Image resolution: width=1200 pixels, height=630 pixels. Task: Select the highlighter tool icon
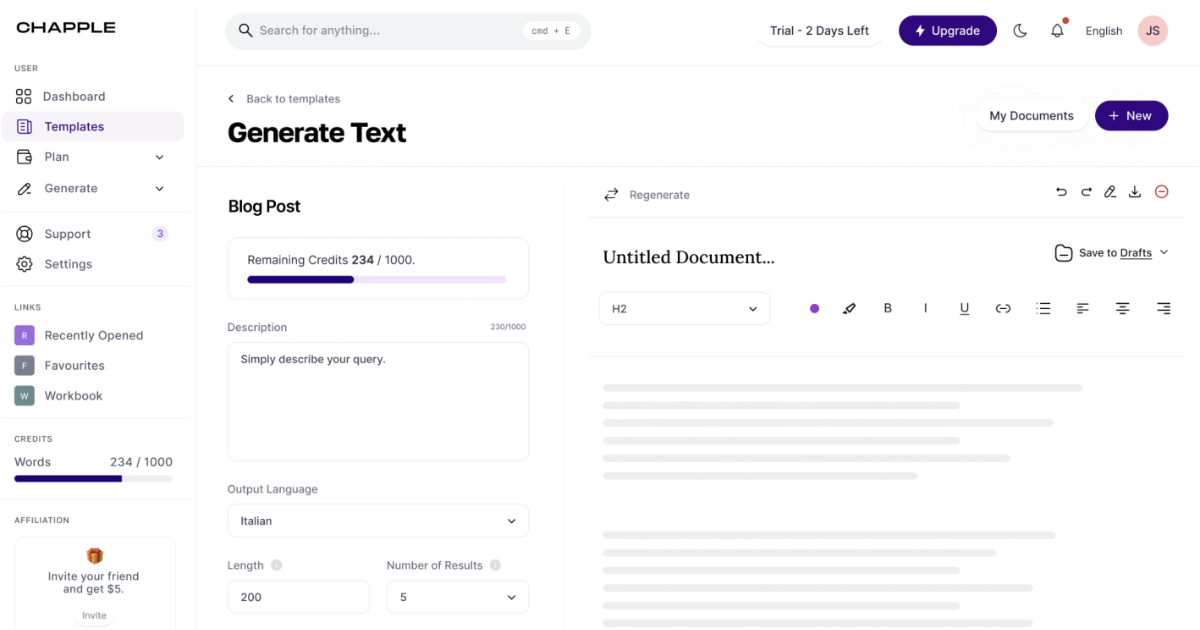[849, 309]
